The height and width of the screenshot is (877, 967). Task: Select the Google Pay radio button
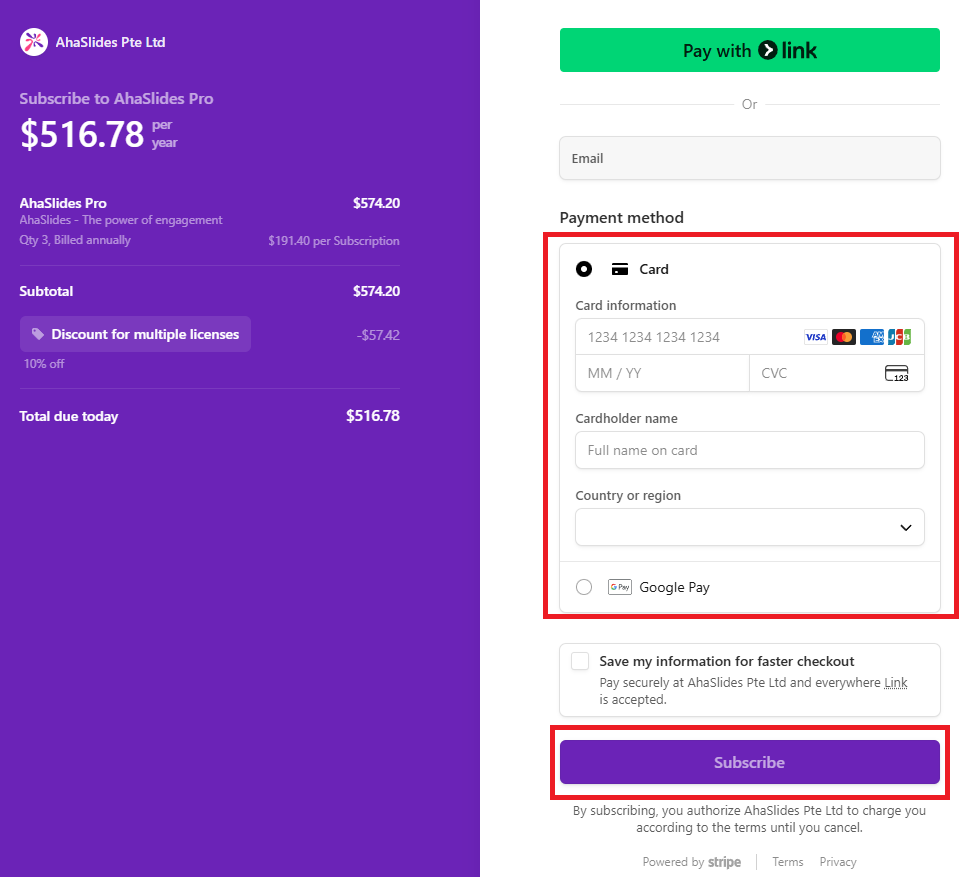[x=584, y=587]
